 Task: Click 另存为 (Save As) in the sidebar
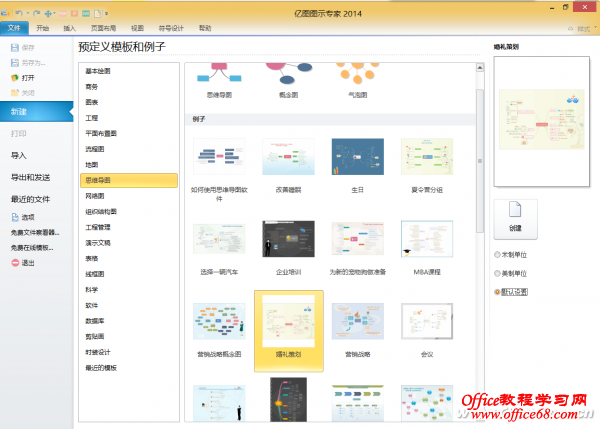[x=28, y=63]
